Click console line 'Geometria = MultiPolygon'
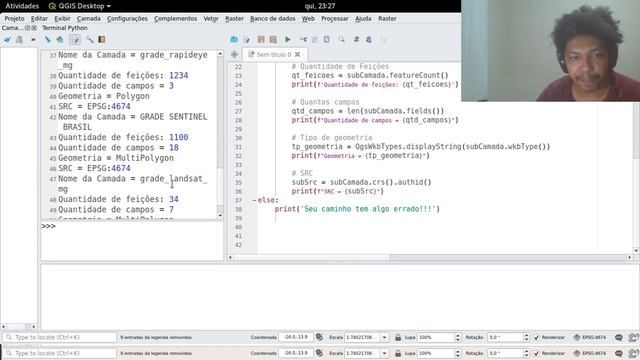Viewport: 640px width, 360px height. pyautogui.click(x=116, y=158)
